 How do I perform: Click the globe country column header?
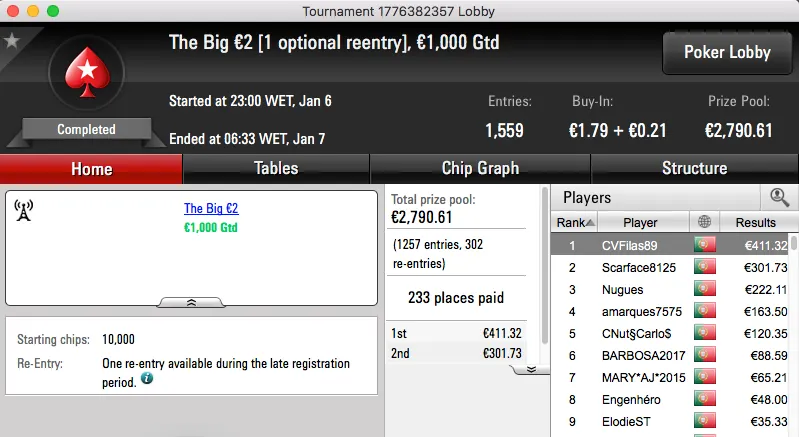pos(705,222)
